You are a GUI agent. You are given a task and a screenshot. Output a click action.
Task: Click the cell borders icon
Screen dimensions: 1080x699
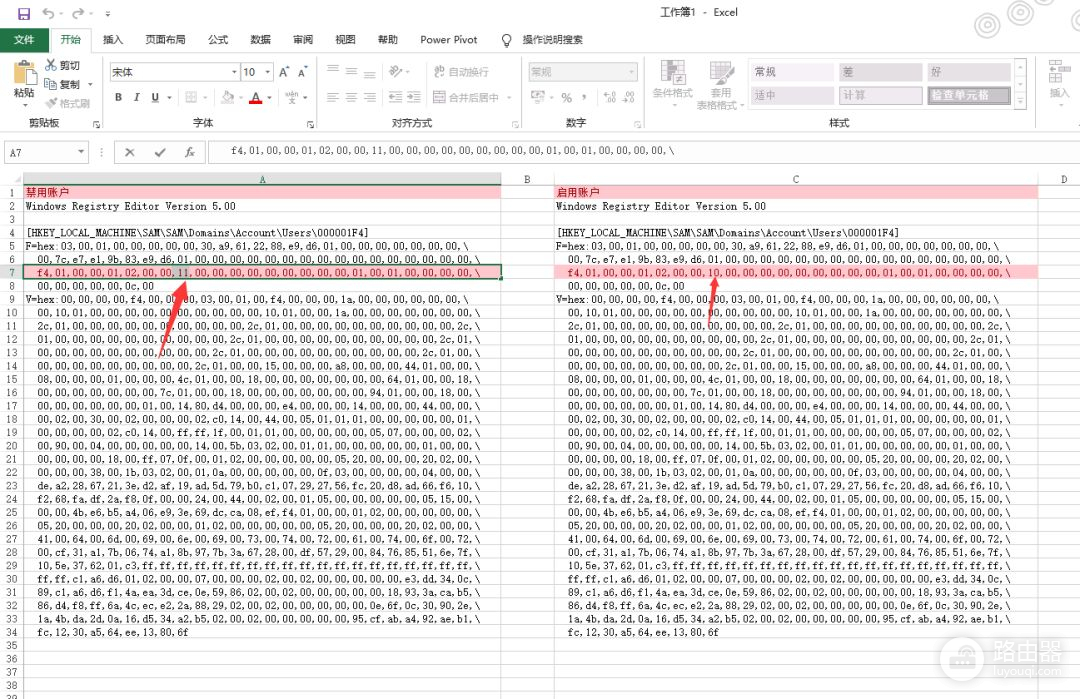[191, 97]
